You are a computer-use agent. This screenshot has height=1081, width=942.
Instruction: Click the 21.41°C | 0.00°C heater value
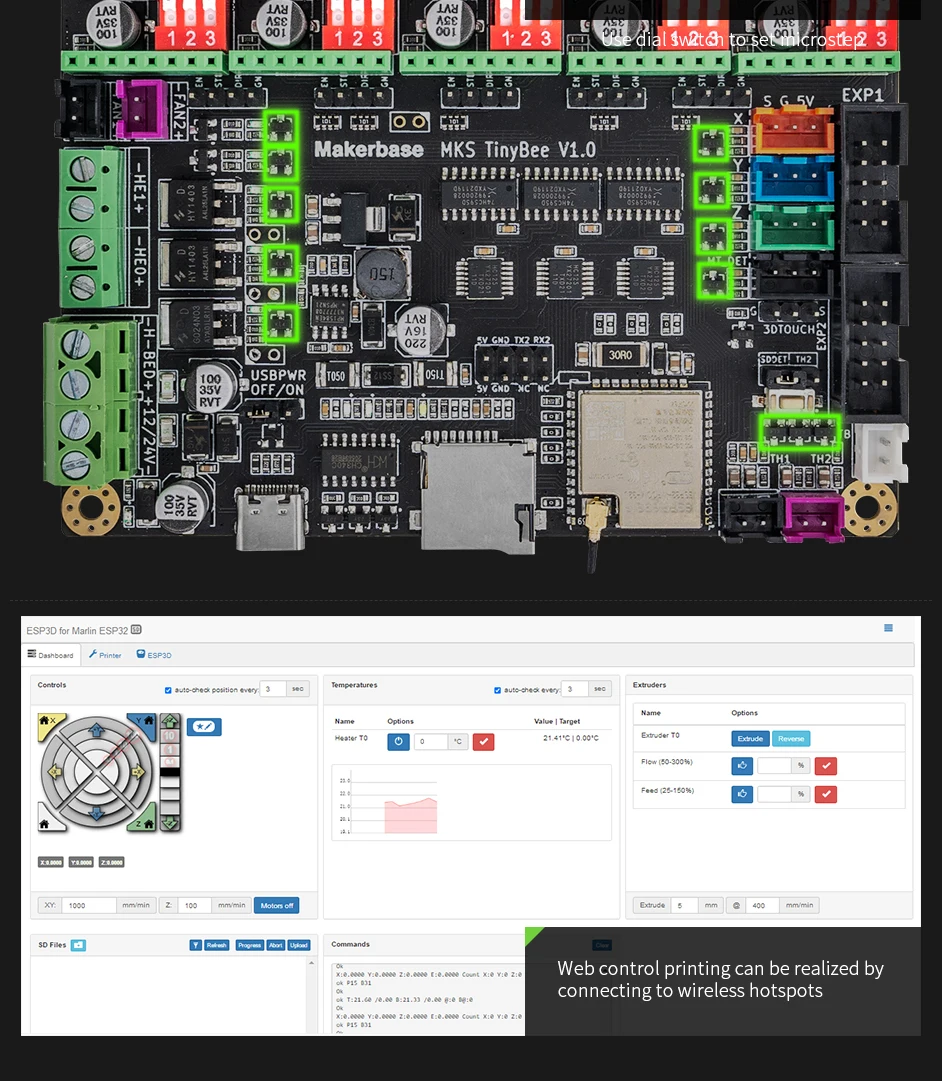point(570,738)
